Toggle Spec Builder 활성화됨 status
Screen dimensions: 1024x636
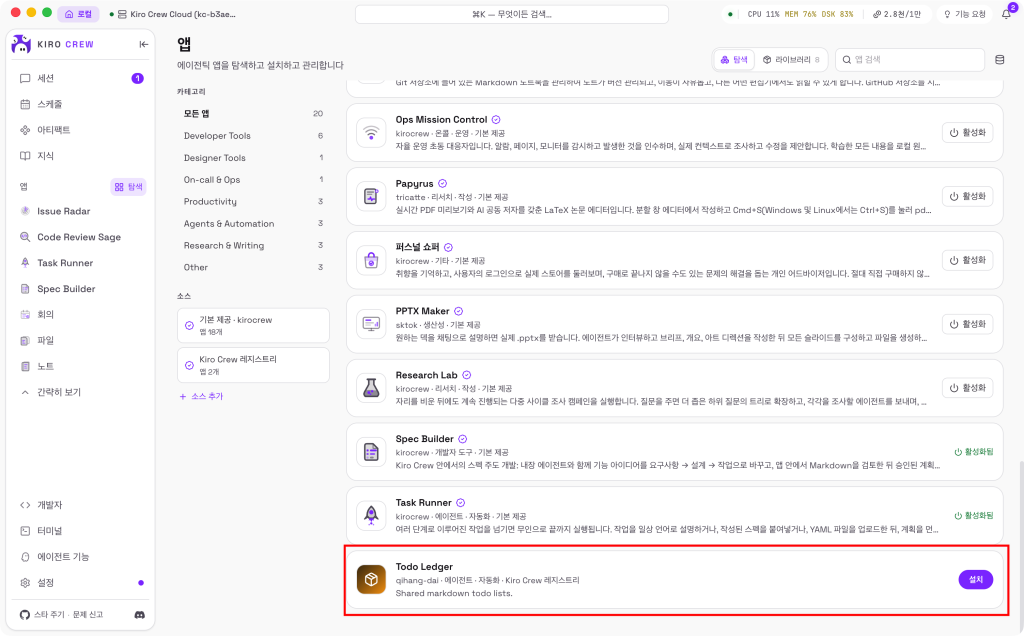[974, 452]
